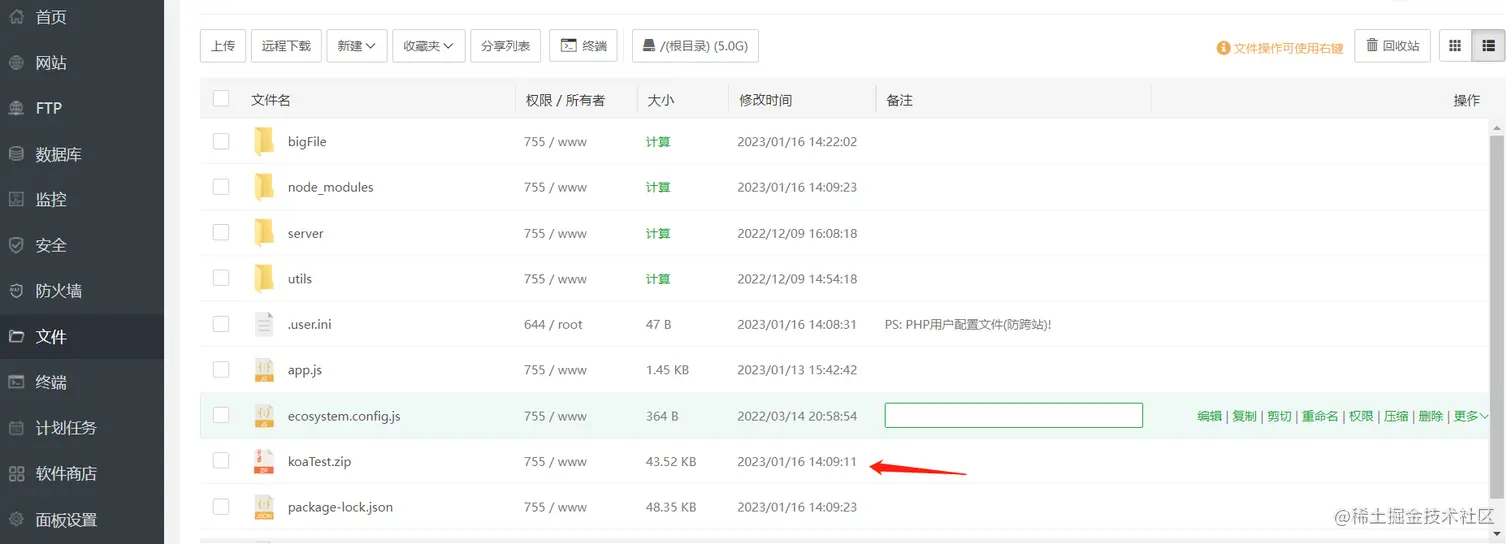Click the koaTest.zip archive icon
This screenshot has height=544, width=1512.
264,462
